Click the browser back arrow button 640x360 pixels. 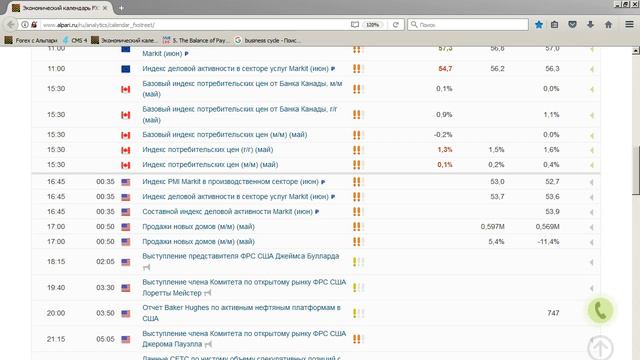(11, 24)
